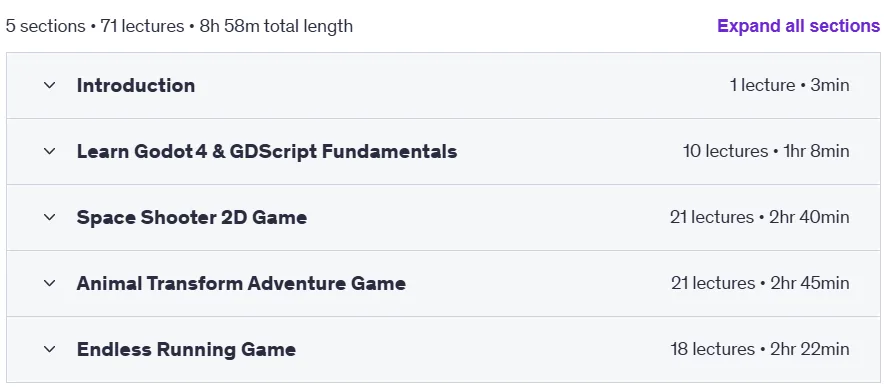Click the Space Shooter 2D Game title
This screenshot has height=387, width=888.
pyautogui.click(x=191, y=218)
